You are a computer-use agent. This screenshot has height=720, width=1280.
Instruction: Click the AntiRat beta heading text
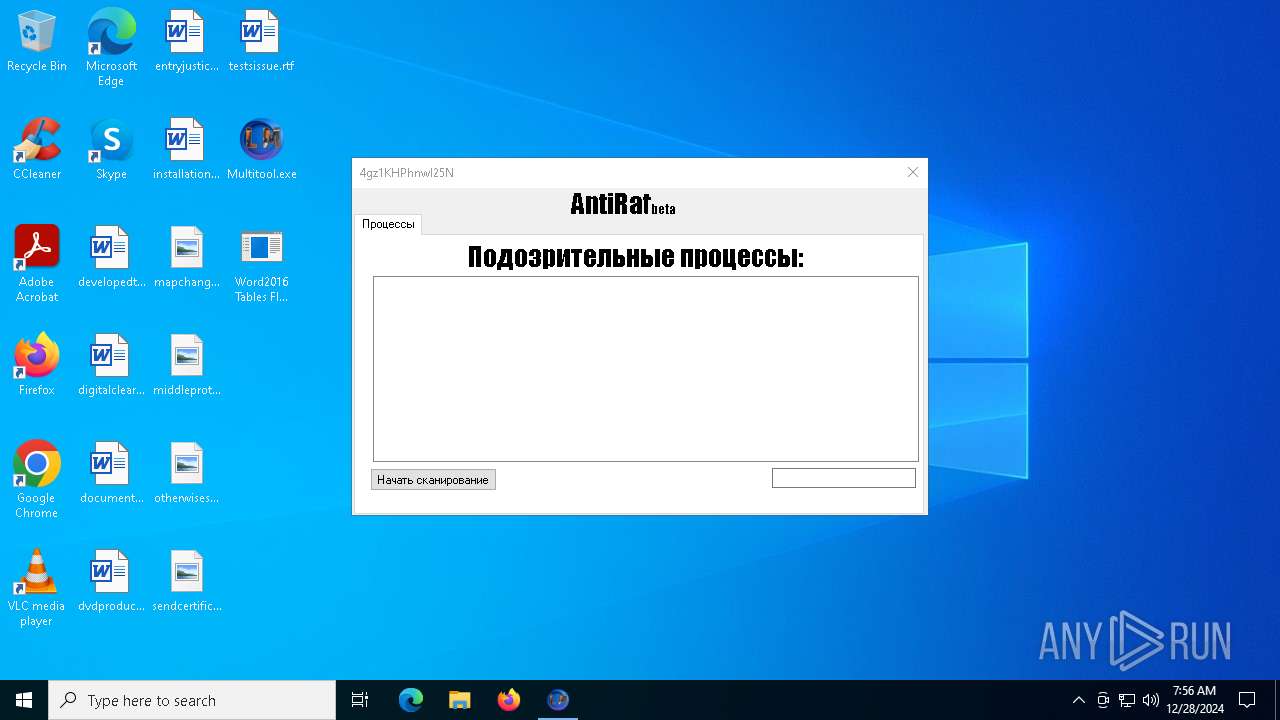(623, 204)
